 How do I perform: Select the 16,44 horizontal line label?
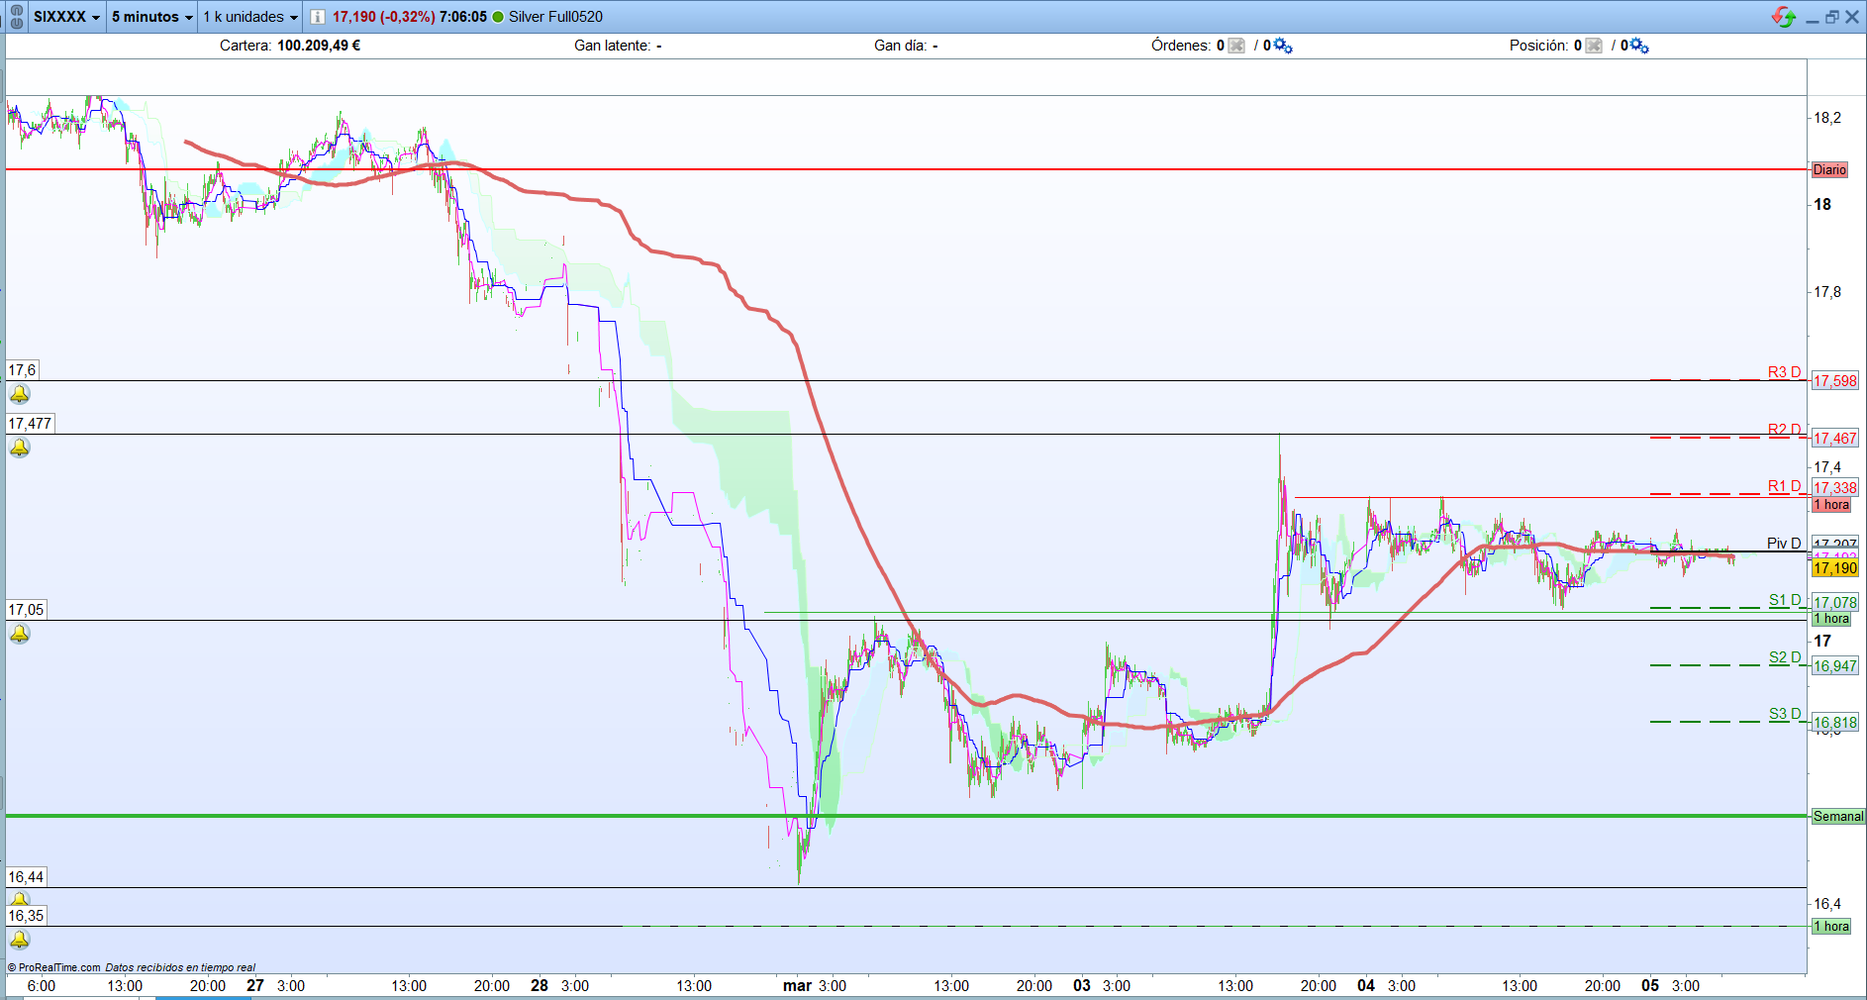tap(26, 878)
